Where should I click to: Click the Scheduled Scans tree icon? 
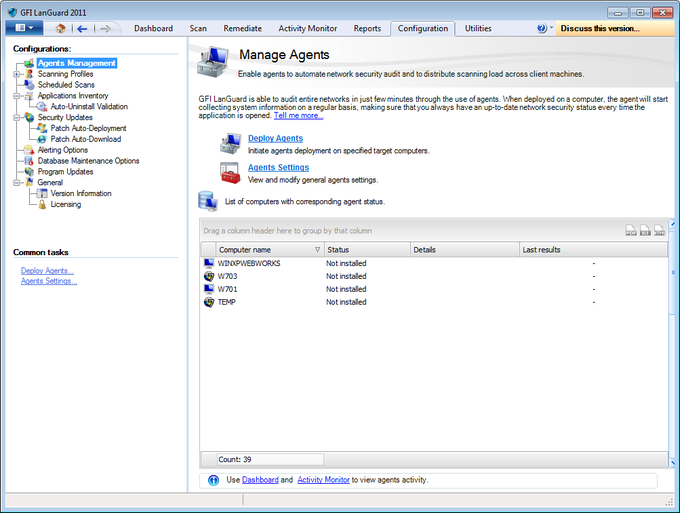(x=29, y=85)
